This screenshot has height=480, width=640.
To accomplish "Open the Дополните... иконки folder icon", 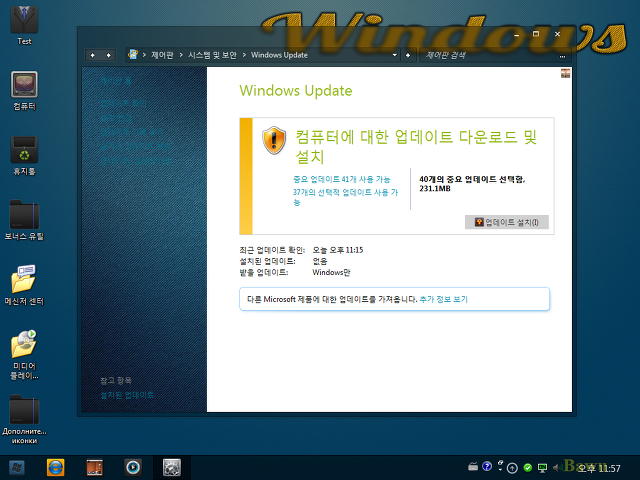I will click(x=24, y=419).
